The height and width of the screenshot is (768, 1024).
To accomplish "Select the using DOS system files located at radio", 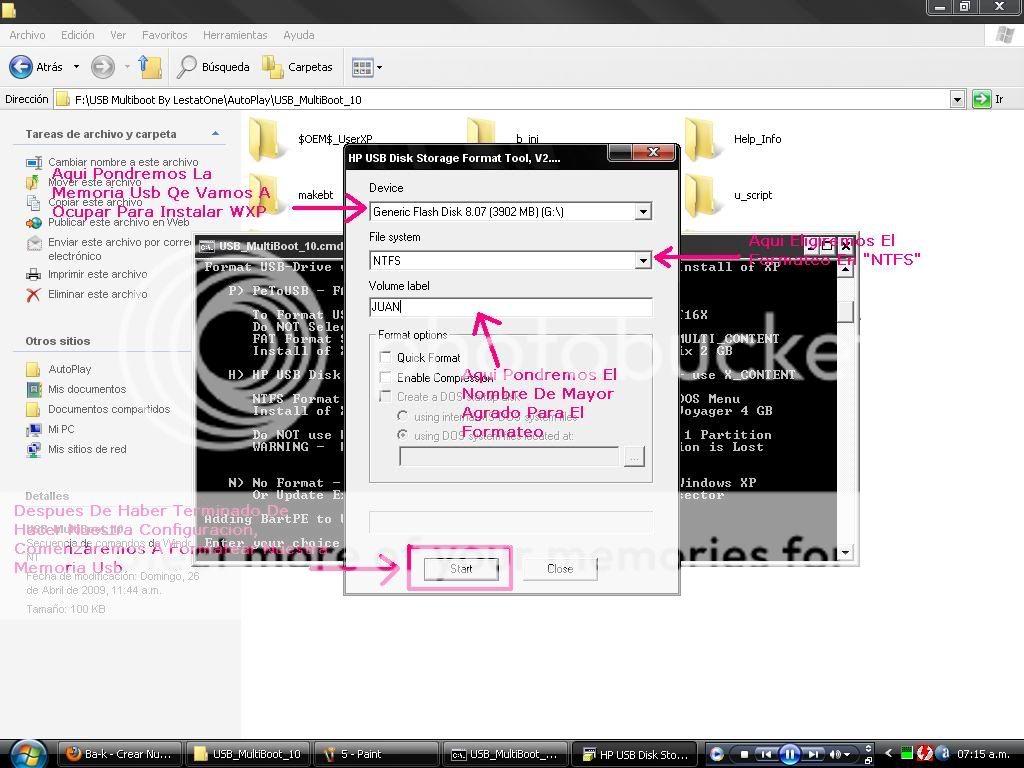I will point(402,435).
